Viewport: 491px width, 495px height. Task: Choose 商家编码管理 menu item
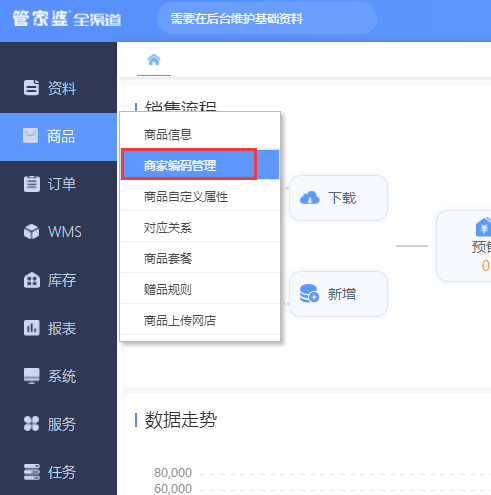200,165
